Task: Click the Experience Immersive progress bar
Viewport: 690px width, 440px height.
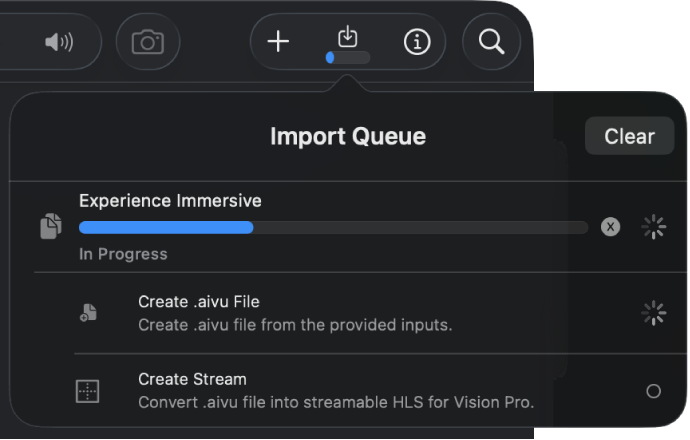Action: tap(333, 227)
